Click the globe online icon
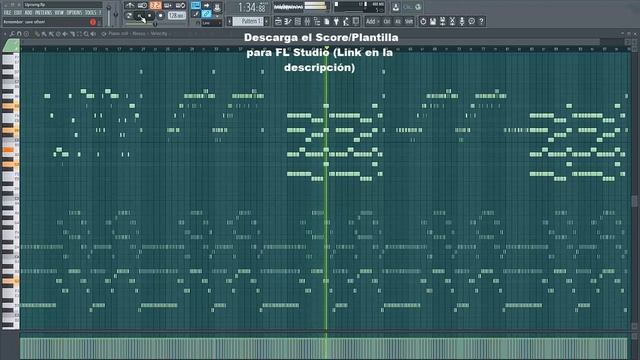 coord(418,7)
